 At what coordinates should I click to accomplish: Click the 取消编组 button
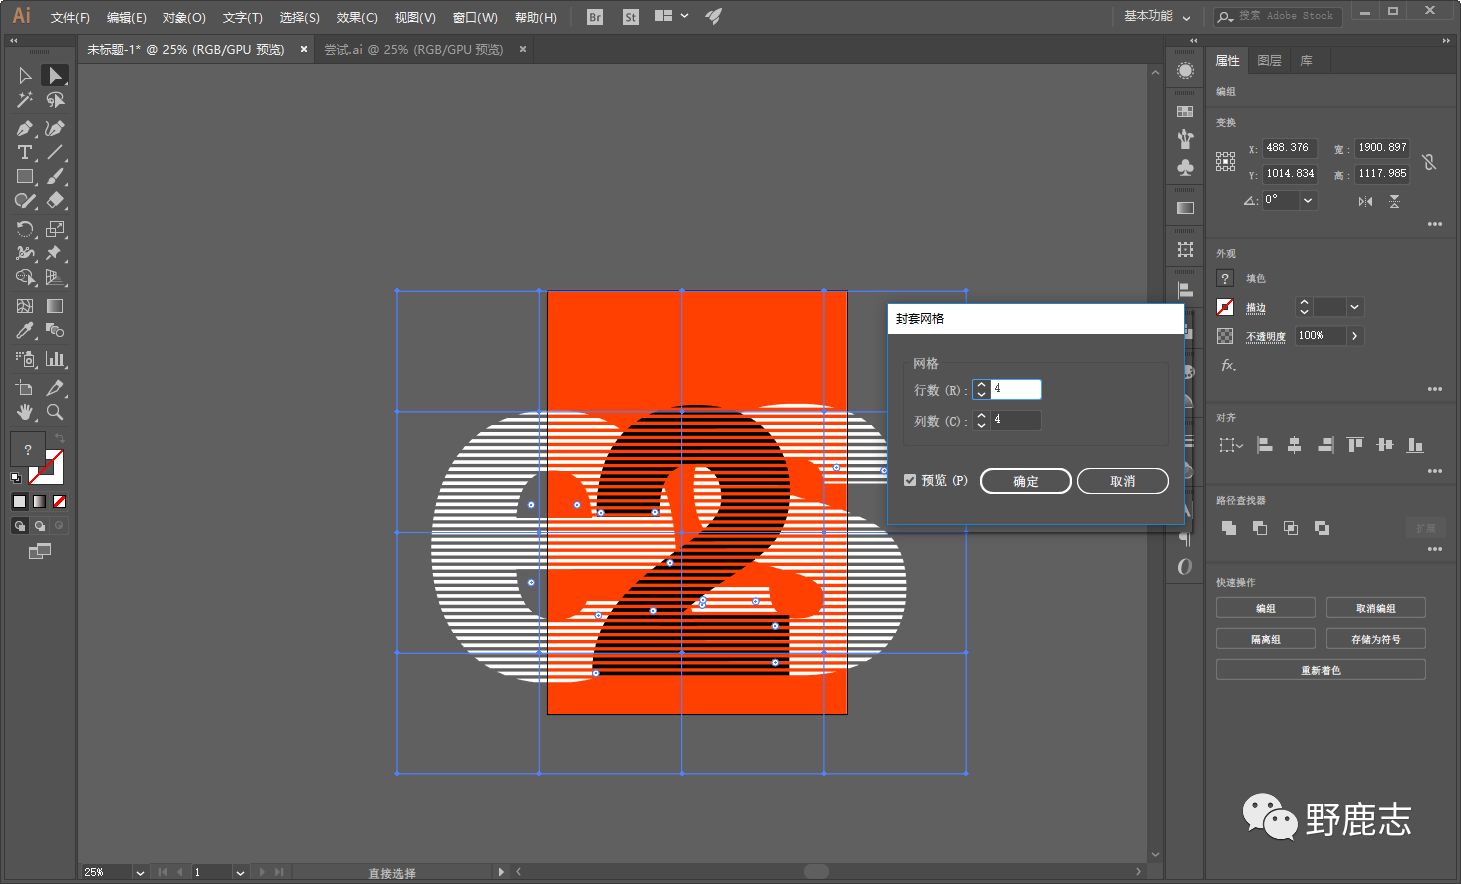pyautogui.click(x=1375, y=608)
